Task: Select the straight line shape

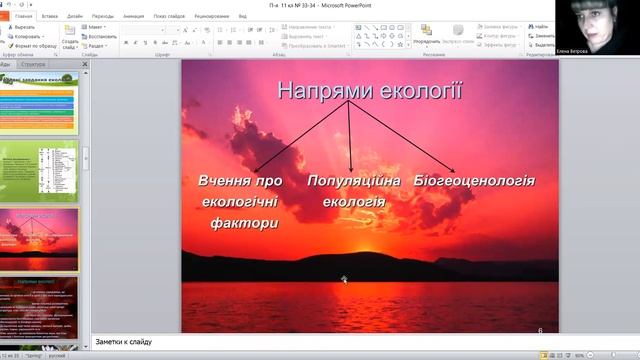Action: [367, 28]
